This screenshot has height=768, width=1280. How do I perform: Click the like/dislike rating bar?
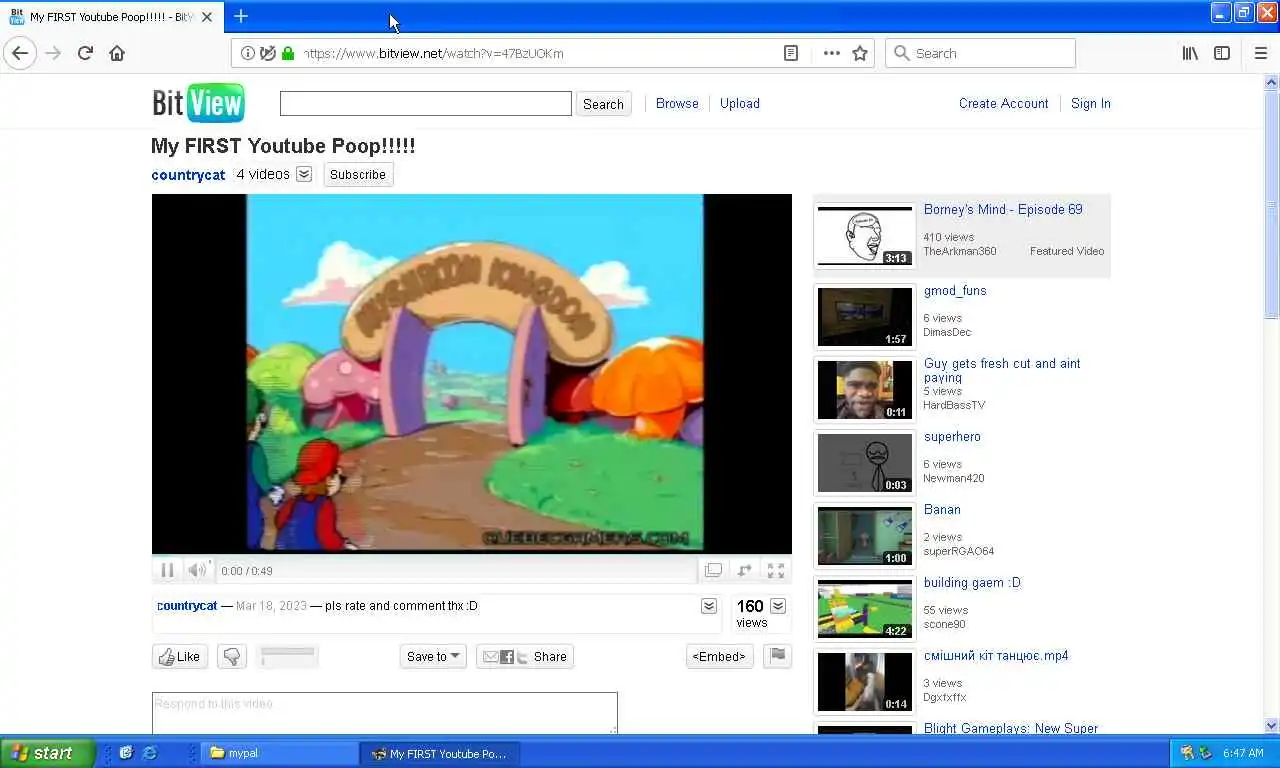coord(288,656)
